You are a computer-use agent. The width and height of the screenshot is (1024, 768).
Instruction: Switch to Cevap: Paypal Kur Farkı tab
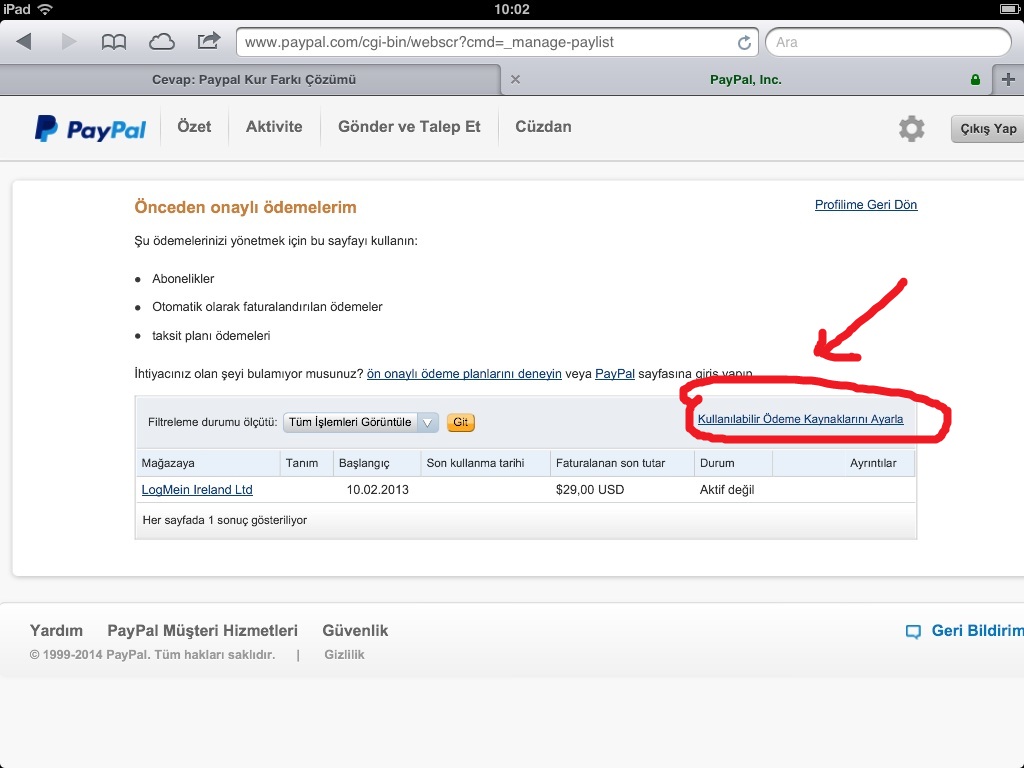pyautogui.click(x=253, y=80)
